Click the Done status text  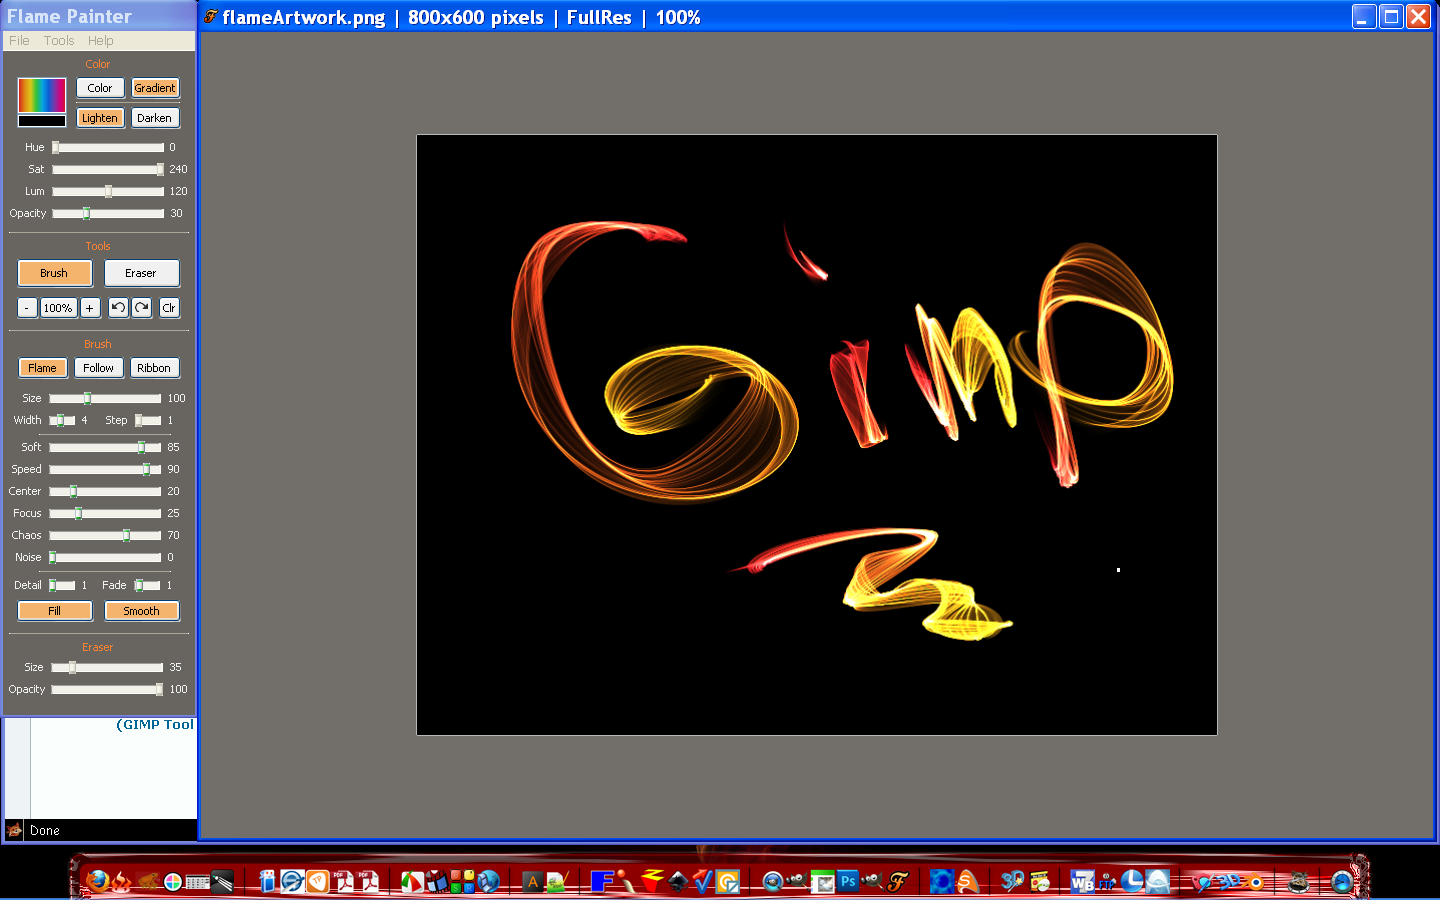45,830
